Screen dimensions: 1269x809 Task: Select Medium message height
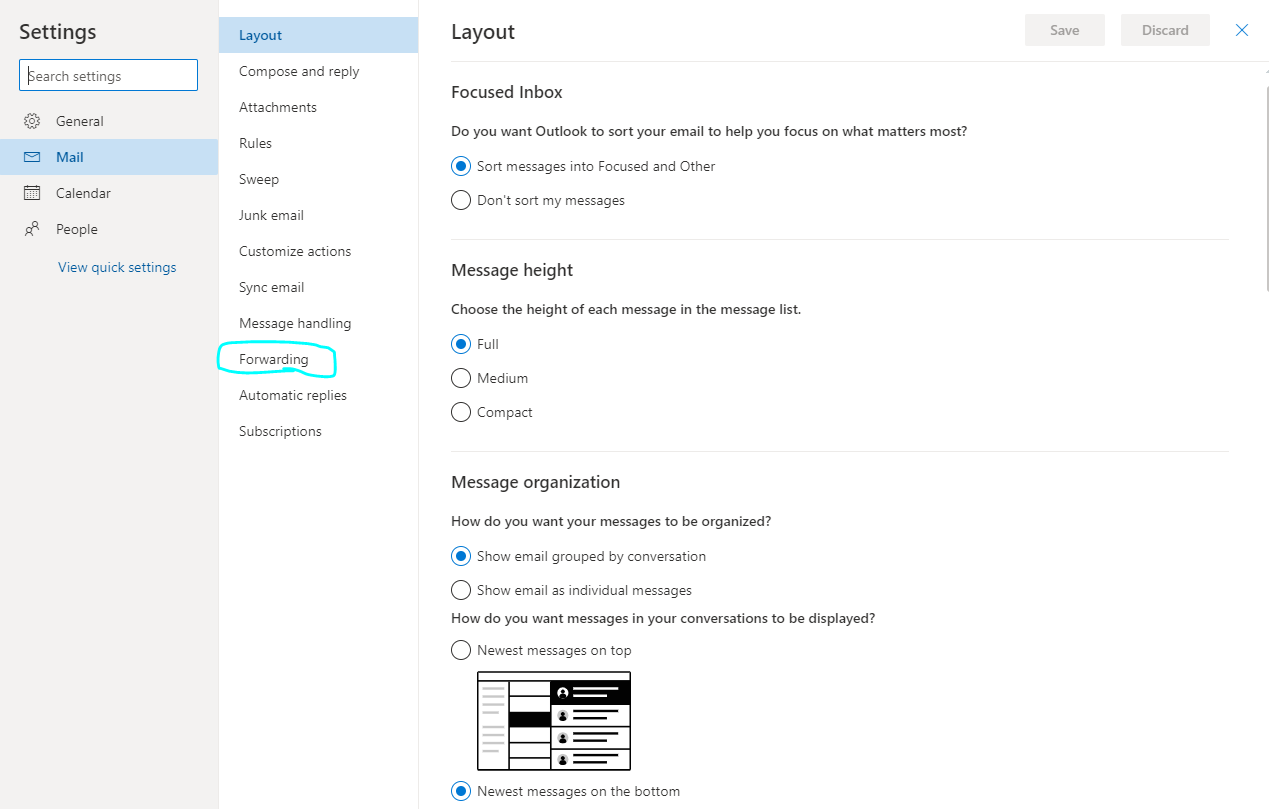pos(460,378)
